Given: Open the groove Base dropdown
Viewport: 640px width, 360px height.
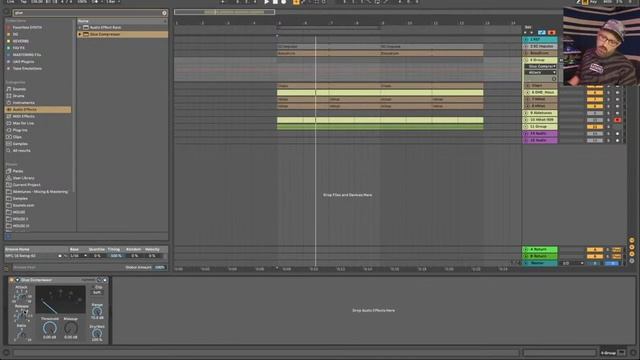Looking at the screenshot, I should click(78, 256).
